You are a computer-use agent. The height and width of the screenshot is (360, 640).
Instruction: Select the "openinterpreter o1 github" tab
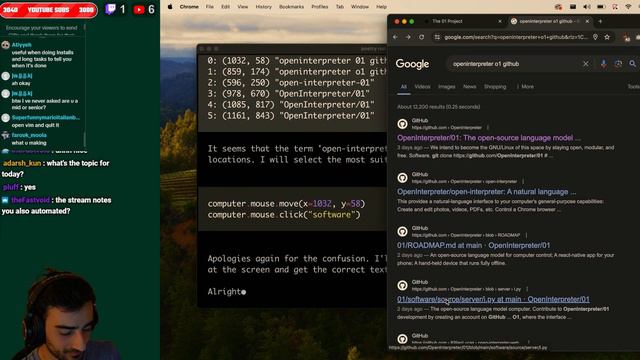550,21
